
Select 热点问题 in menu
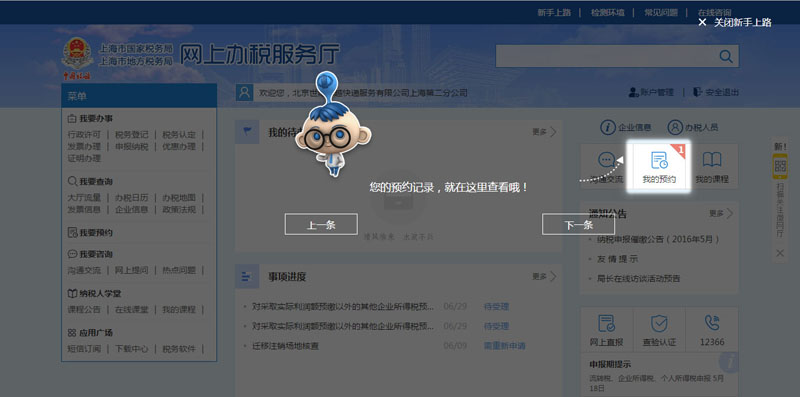179,270
